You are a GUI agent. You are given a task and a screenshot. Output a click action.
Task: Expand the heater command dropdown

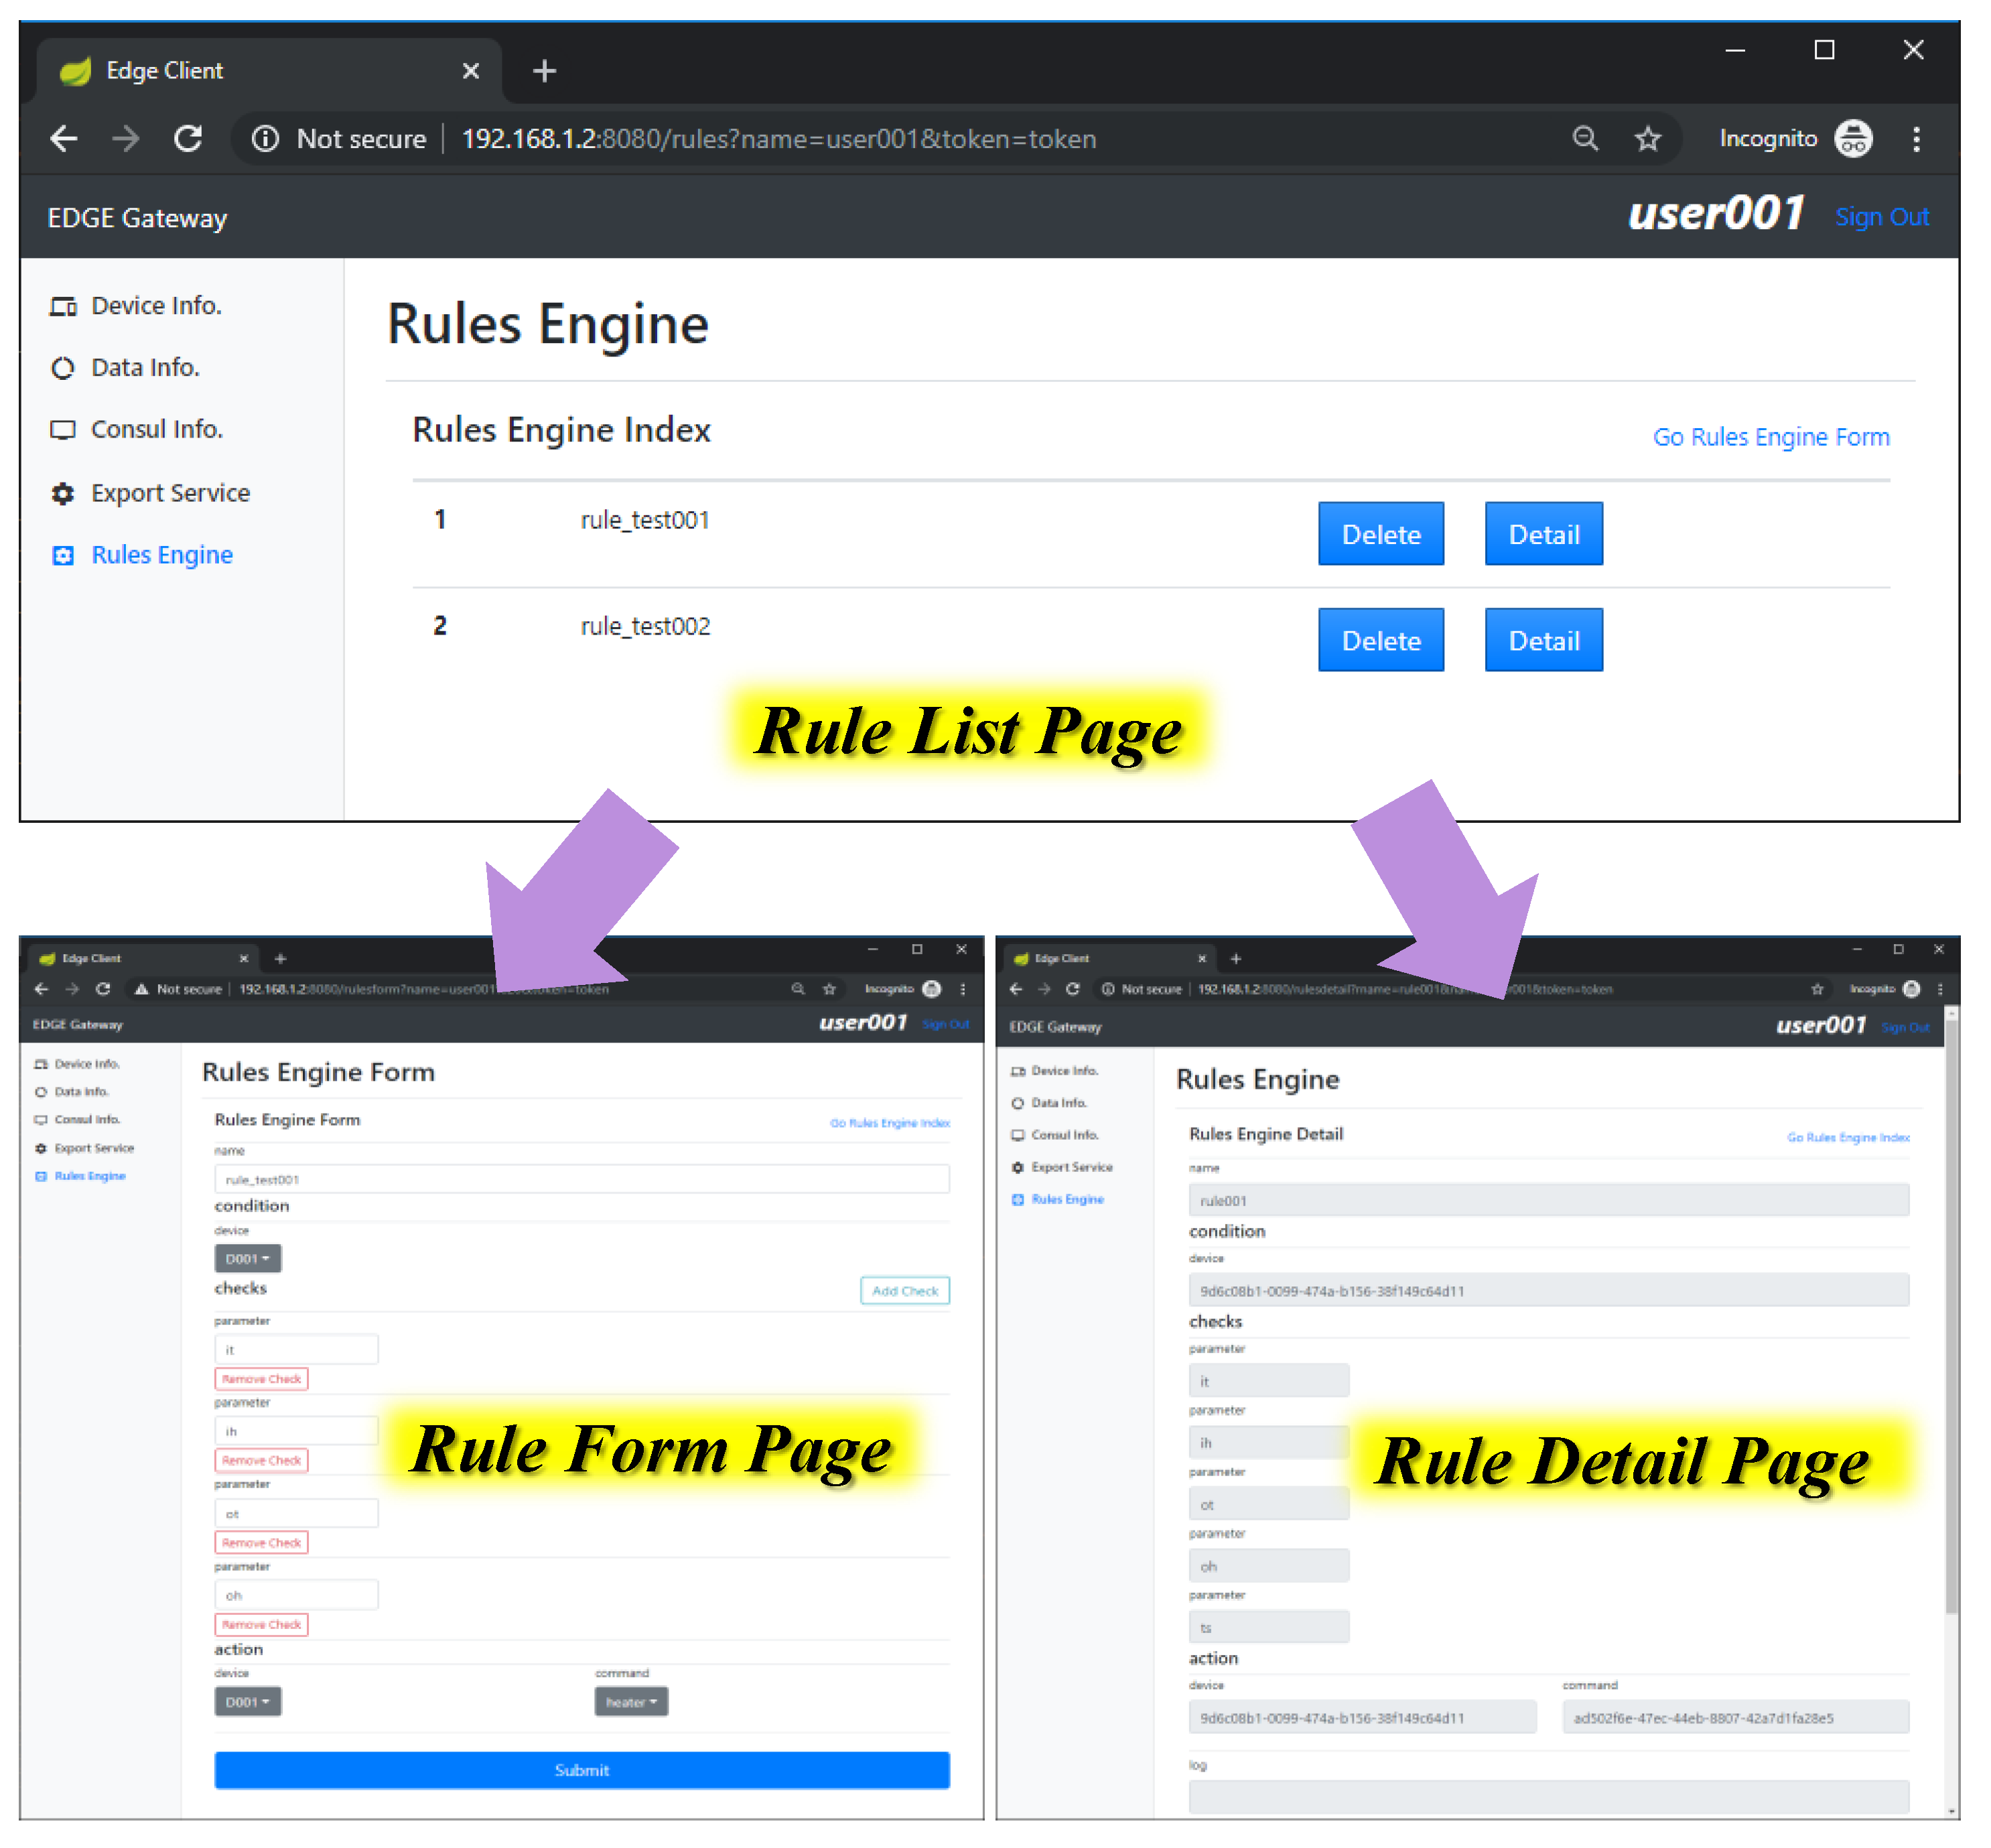pyautogui.click(x=631, y=1701)
